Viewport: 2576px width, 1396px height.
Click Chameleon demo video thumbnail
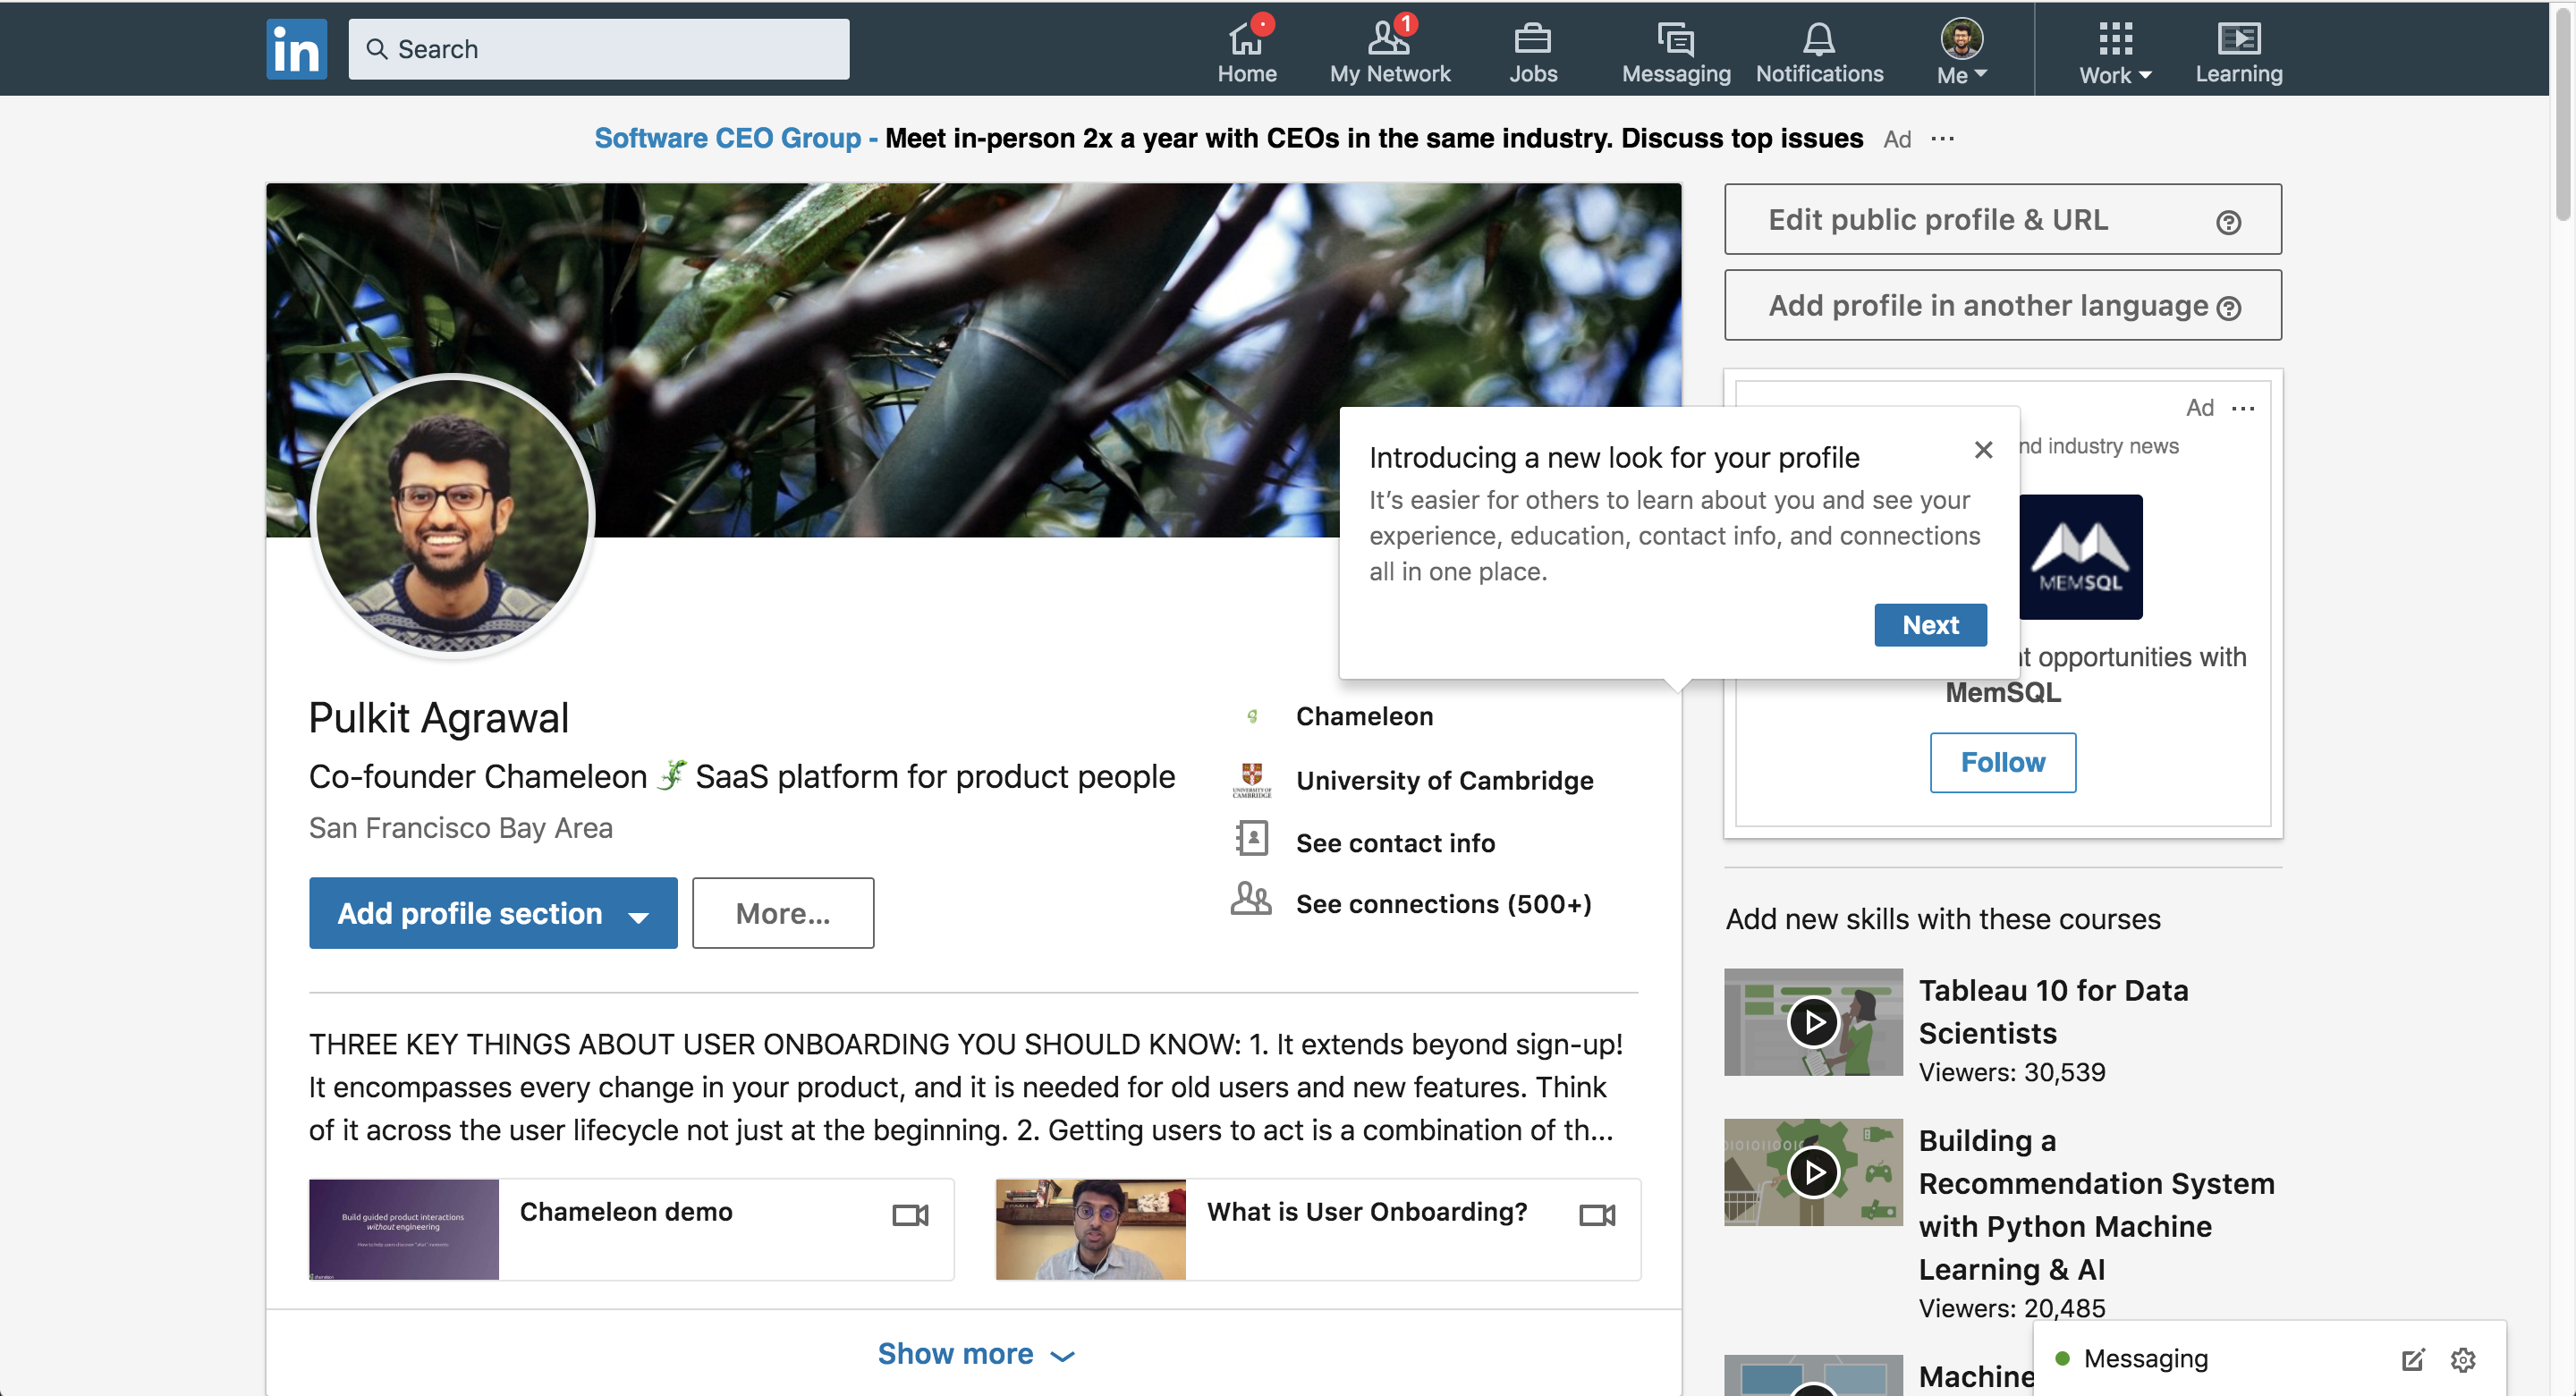click(x=404, y=1230)
